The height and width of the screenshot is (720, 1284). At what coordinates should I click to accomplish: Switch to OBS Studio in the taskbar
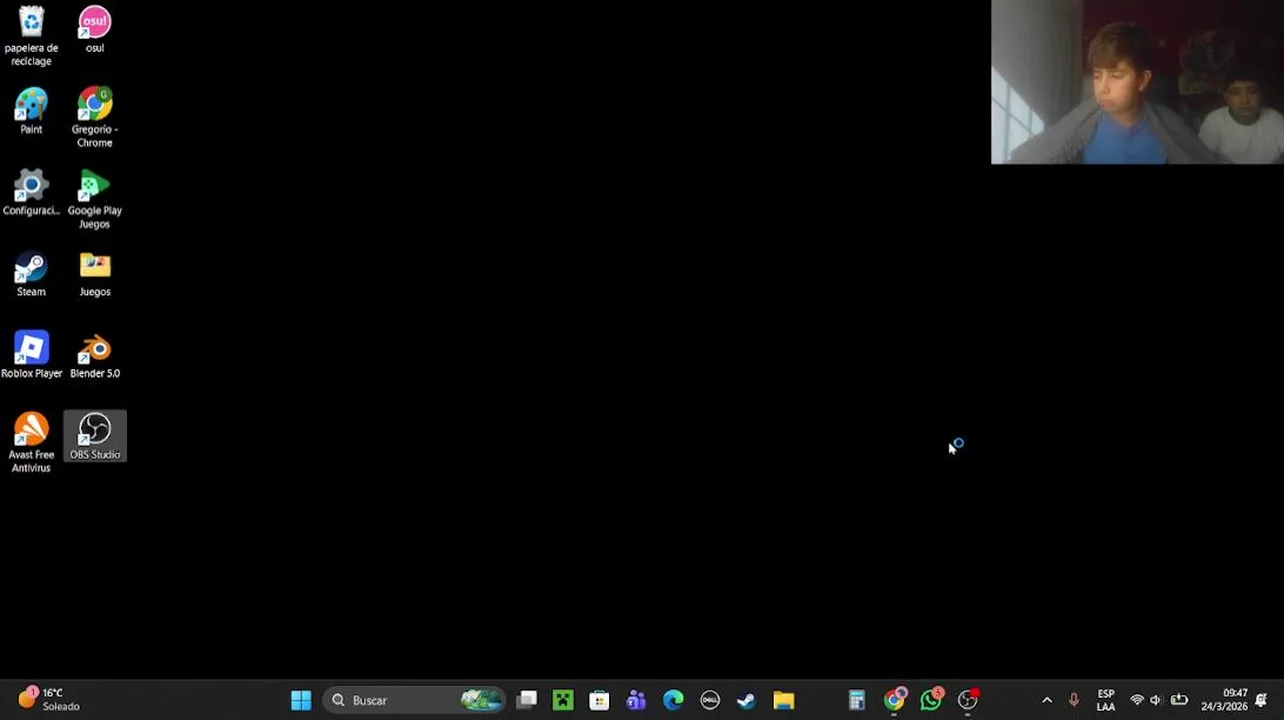point(968,700)
